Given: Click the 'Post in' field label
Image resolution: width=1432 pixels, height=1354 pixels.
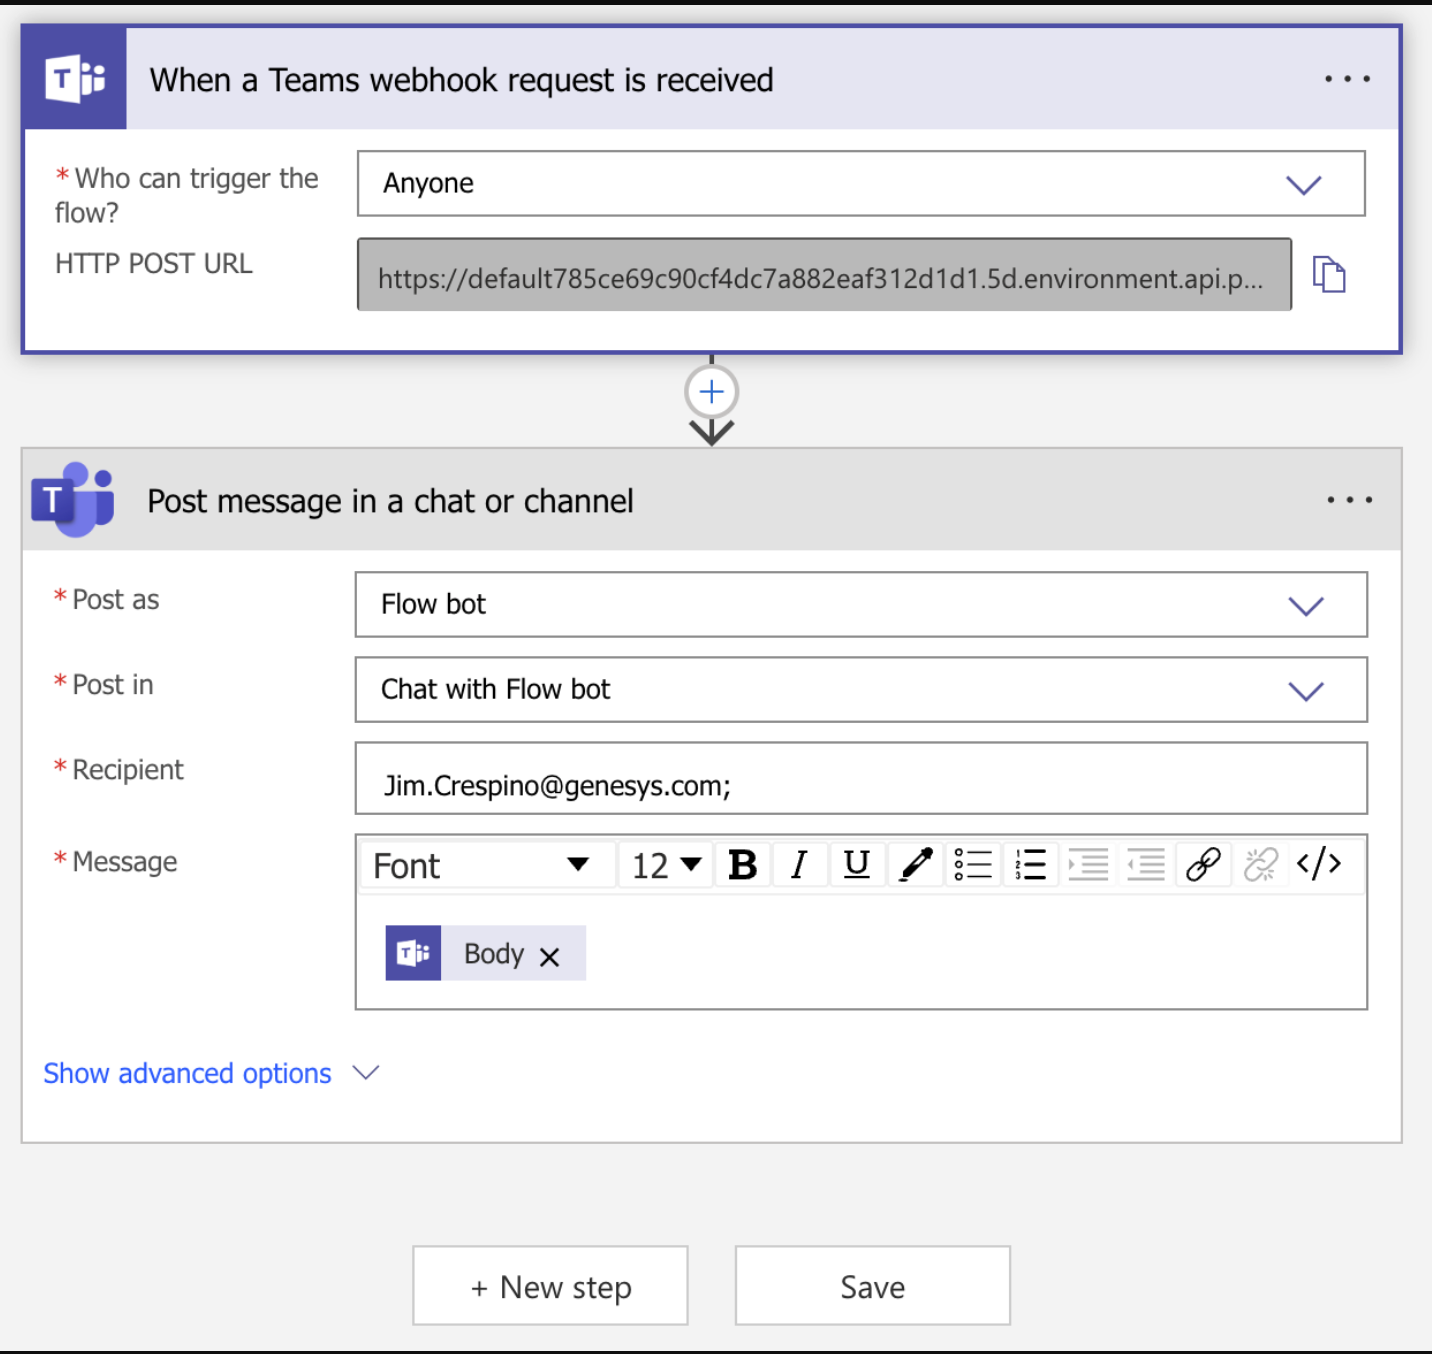Looking at the screenshot, I should pos(112,685).
